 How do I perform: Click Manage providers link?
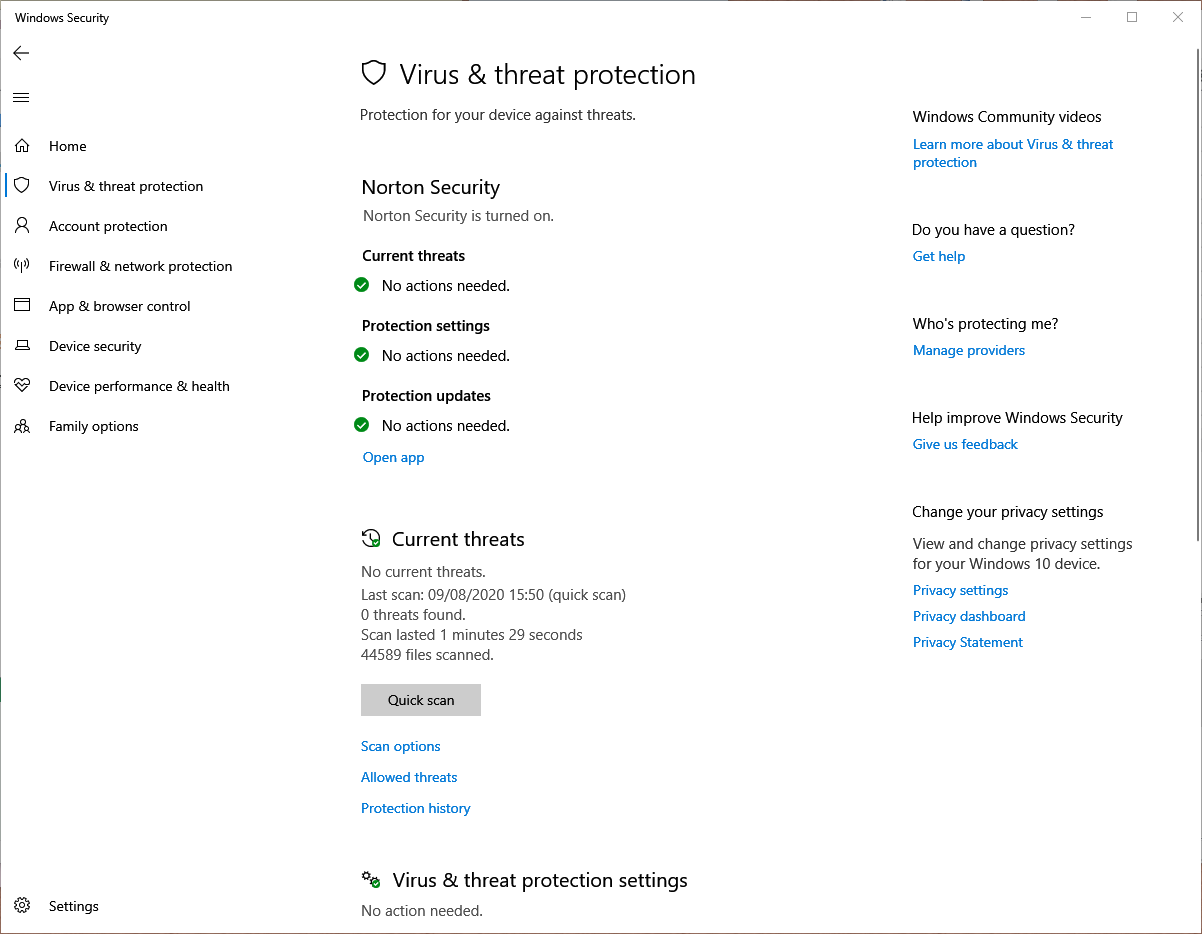(x=969, y=350)
